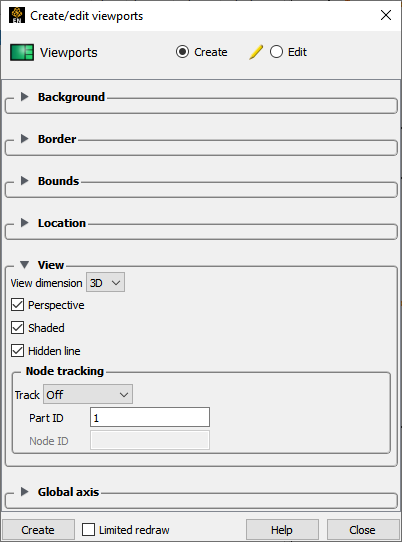Expand the Bounds section
Viewport: 402px width, 554px height.
click(x=24, y=181)
